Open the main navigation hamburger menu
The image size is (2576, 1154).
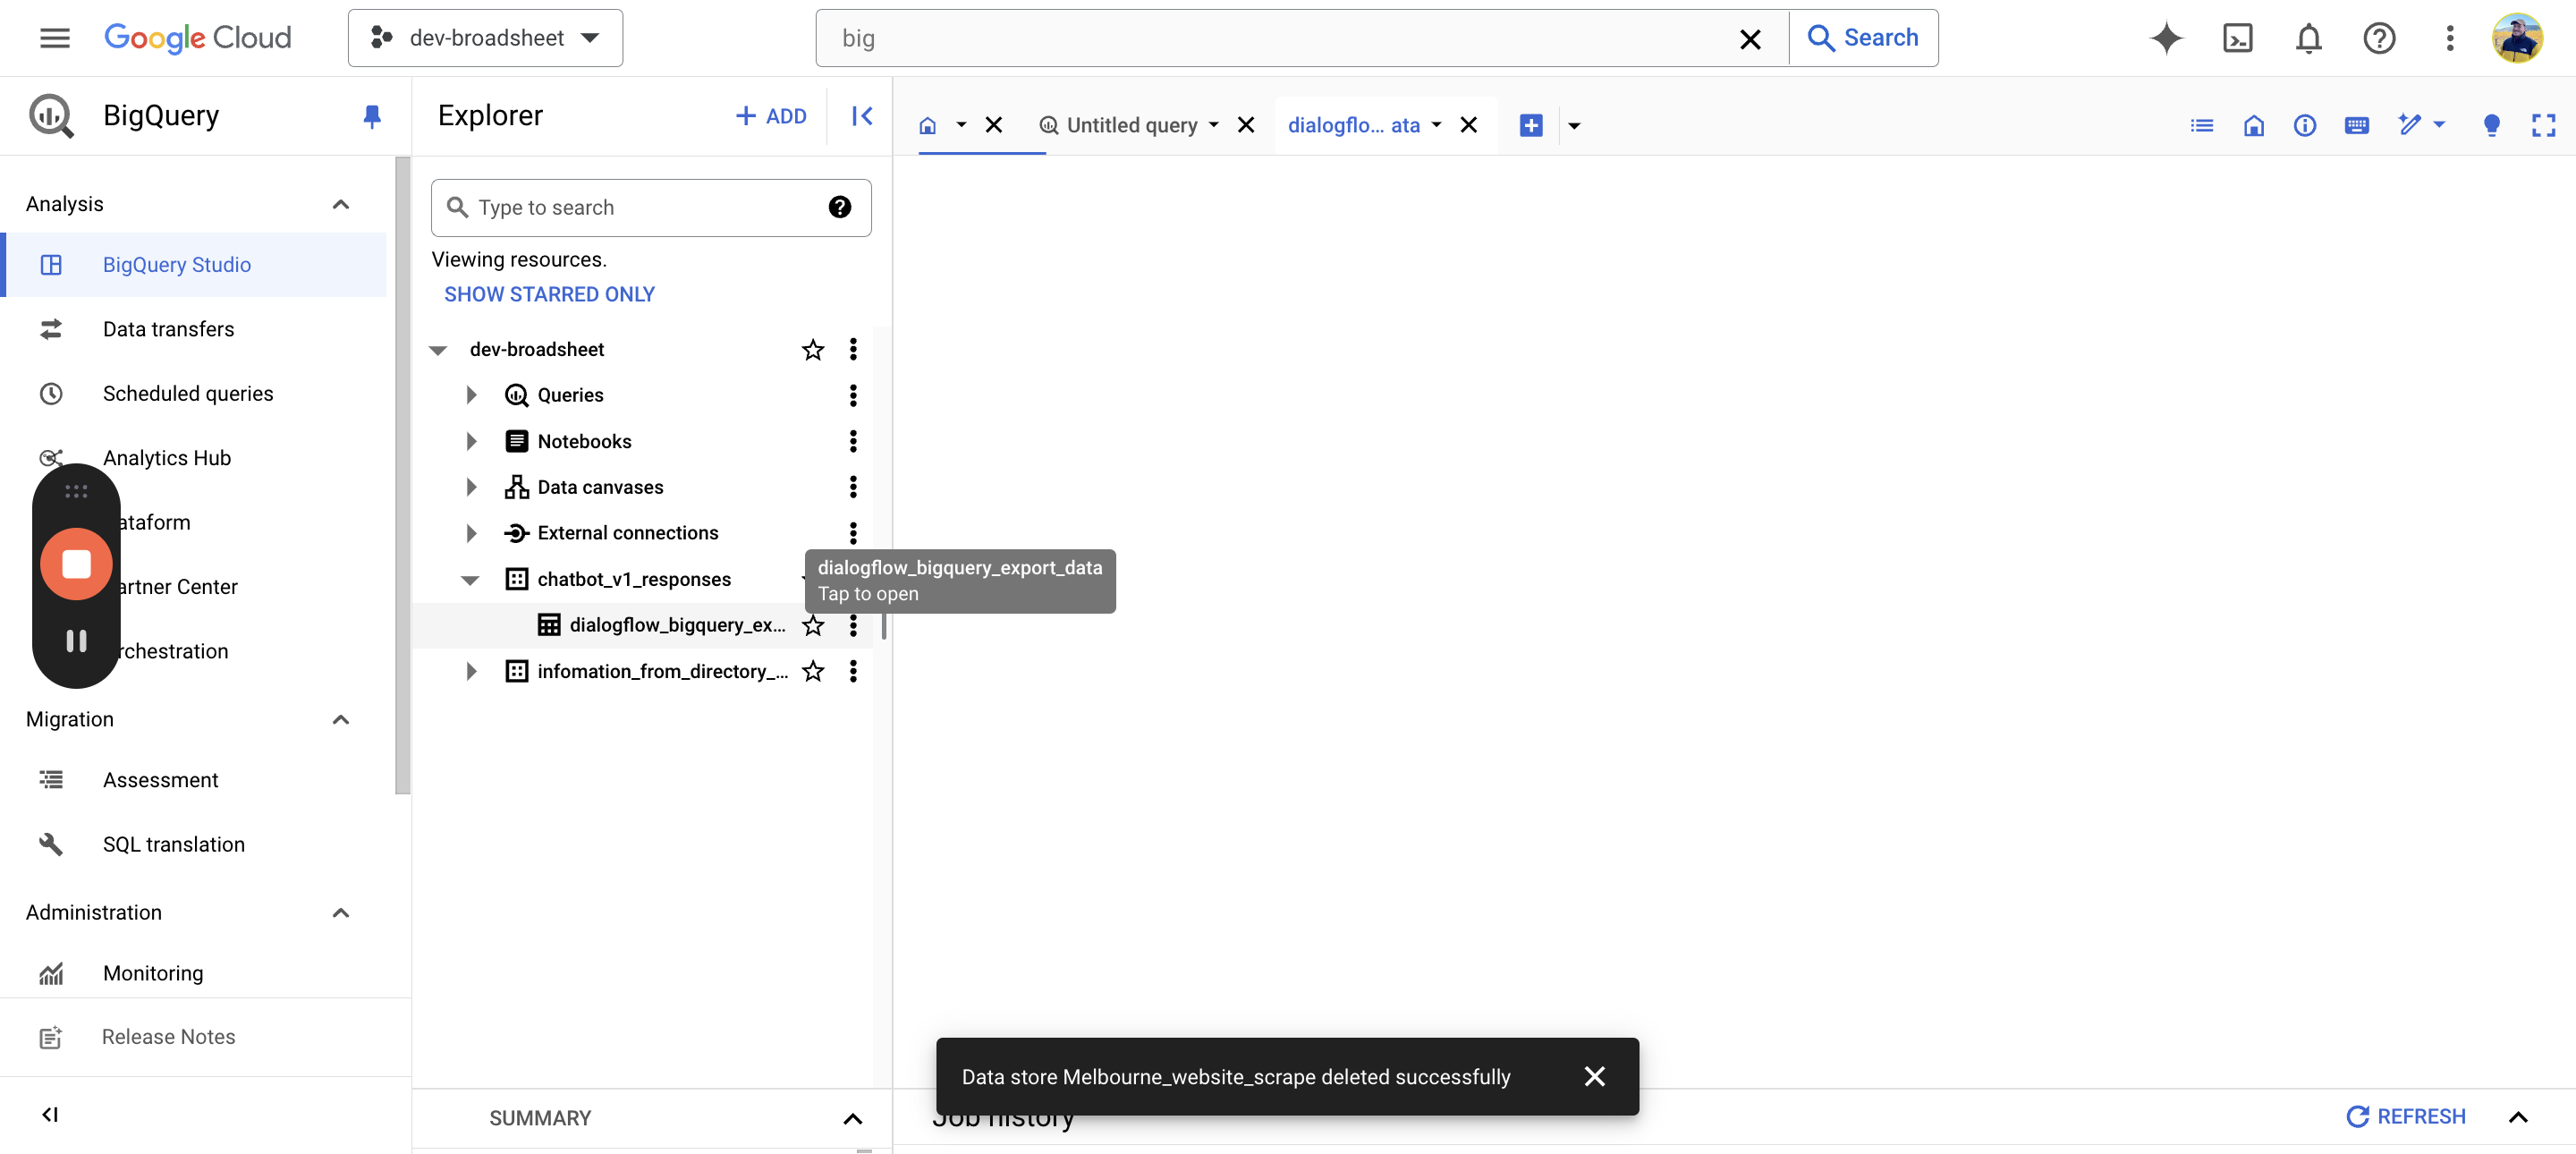(x=55, y=38)
